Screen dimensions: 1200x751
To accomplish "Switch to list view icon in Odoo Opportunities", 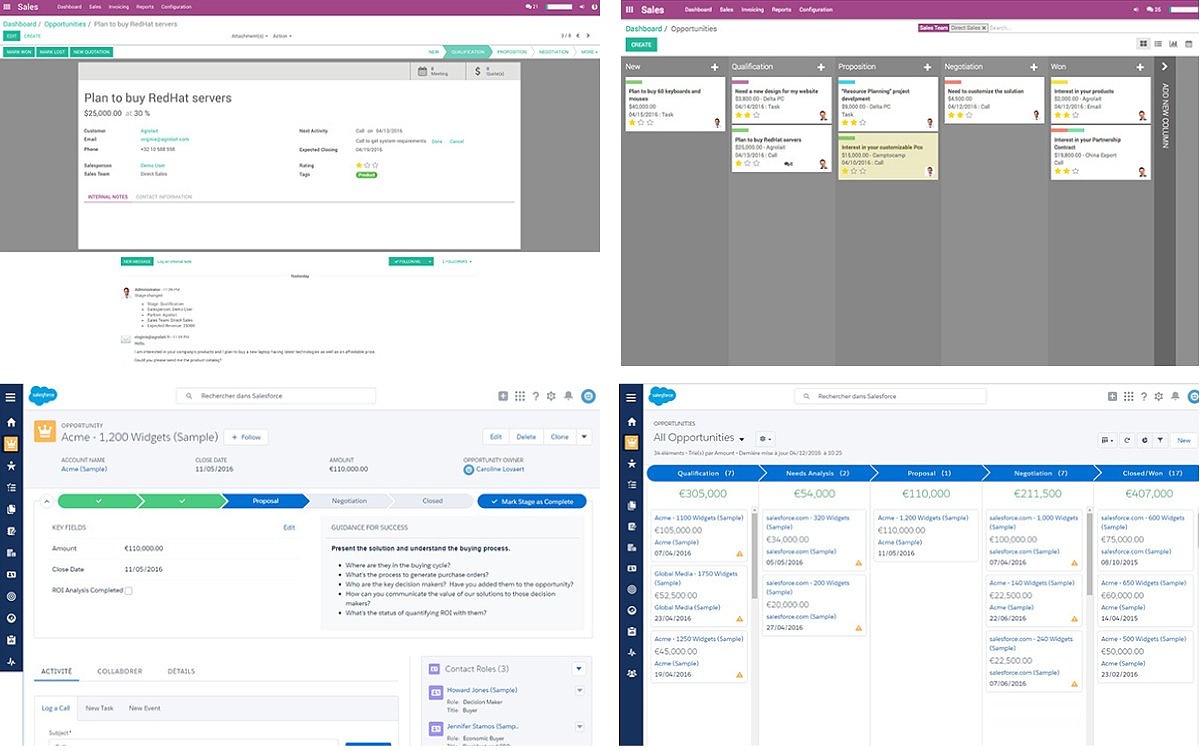I will click(1158, 44).
